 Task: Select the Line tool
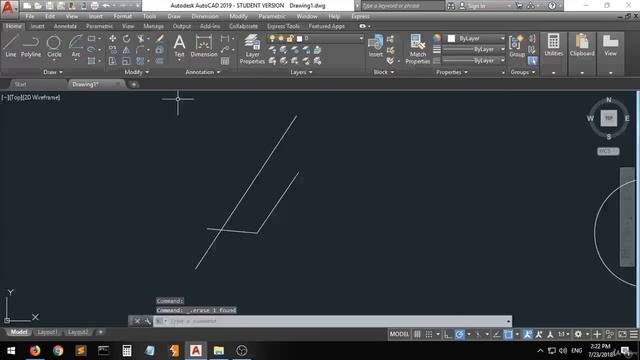(x=11, y=45)
